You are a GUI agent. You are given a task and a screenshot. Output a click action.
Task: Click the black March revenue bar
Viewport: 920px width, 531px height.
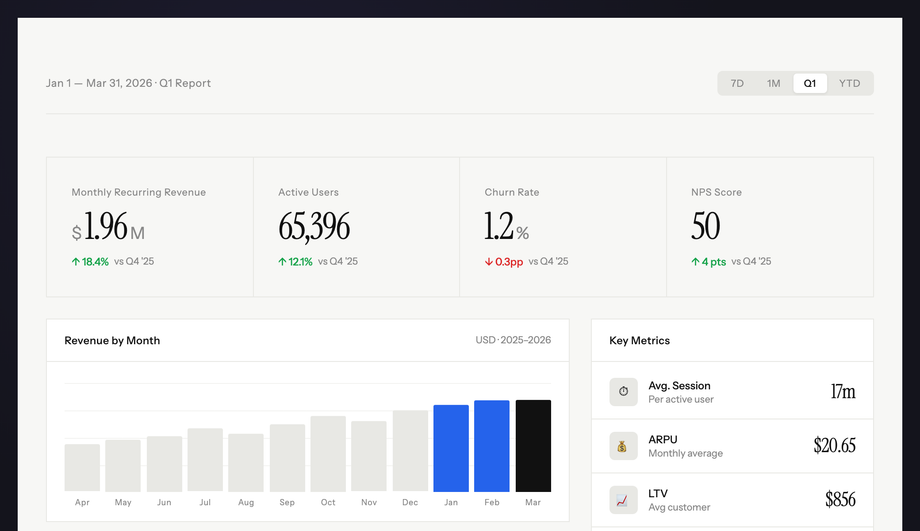(533, 446)
